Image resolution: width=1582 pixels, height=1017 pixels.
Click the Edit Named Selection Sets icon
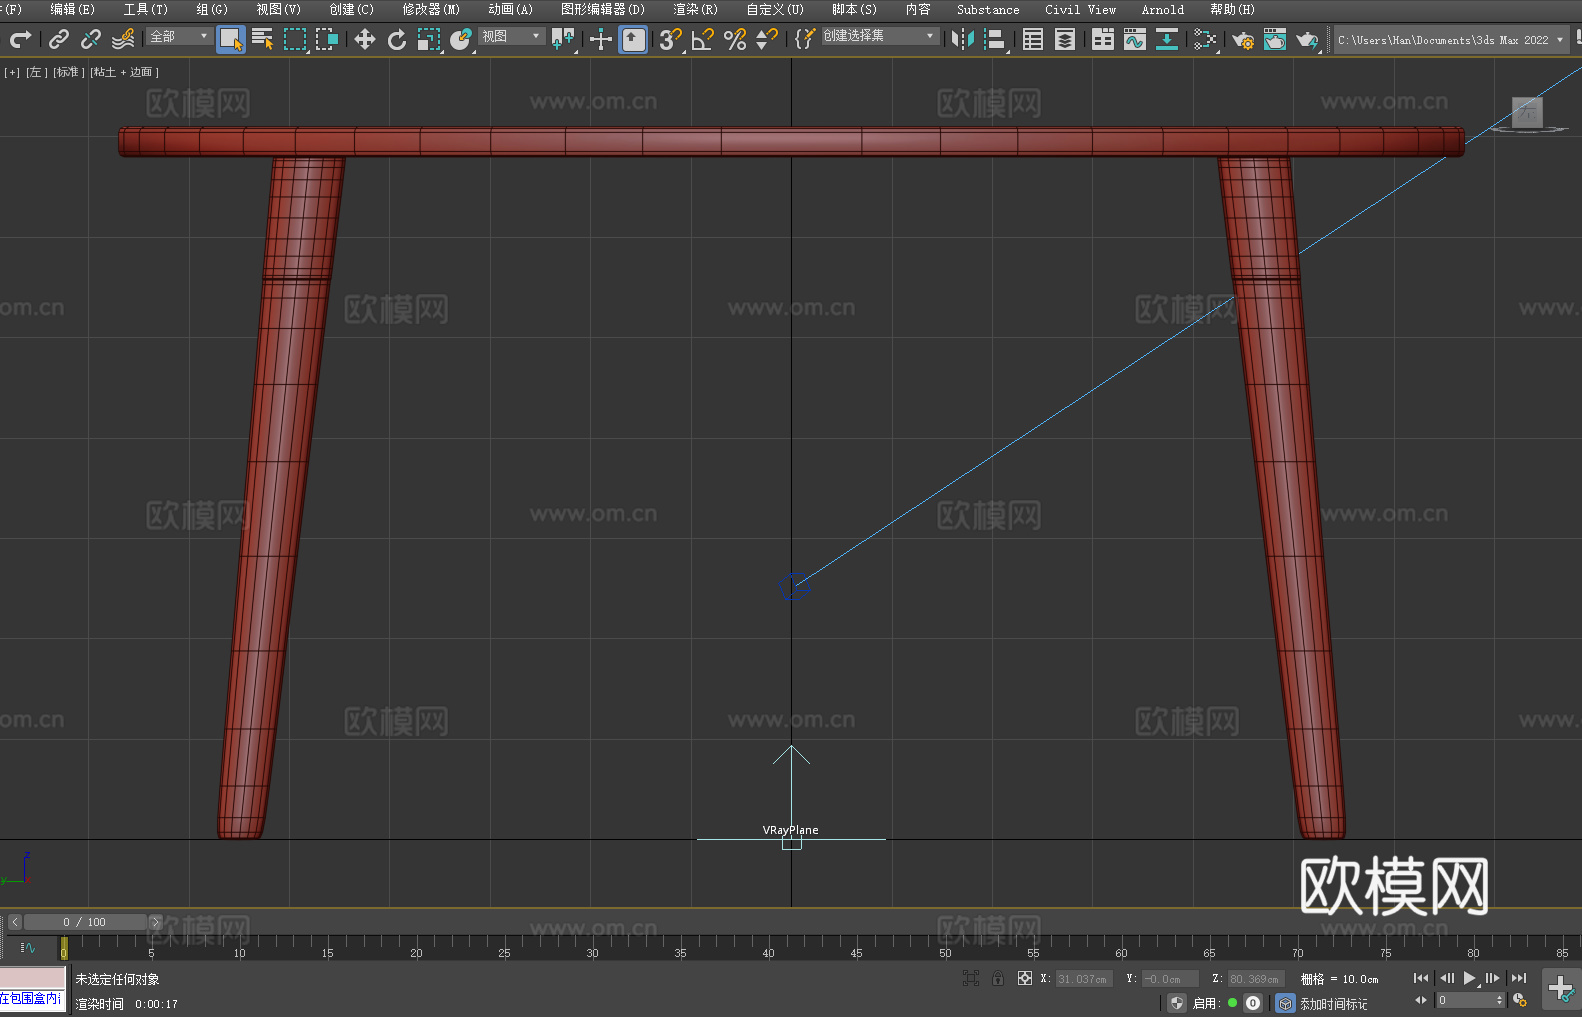click(805, 39)
